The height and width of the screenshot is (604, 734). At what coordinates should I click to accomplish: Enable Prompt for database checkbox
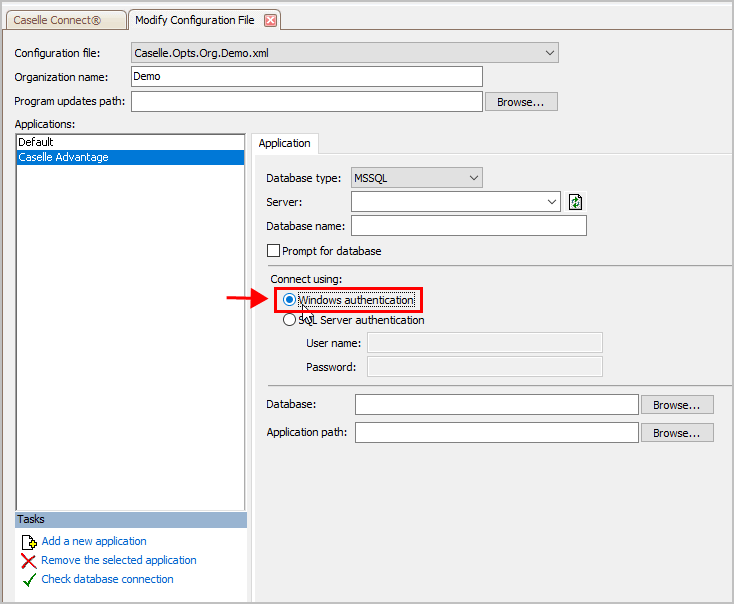pos(273,250)
